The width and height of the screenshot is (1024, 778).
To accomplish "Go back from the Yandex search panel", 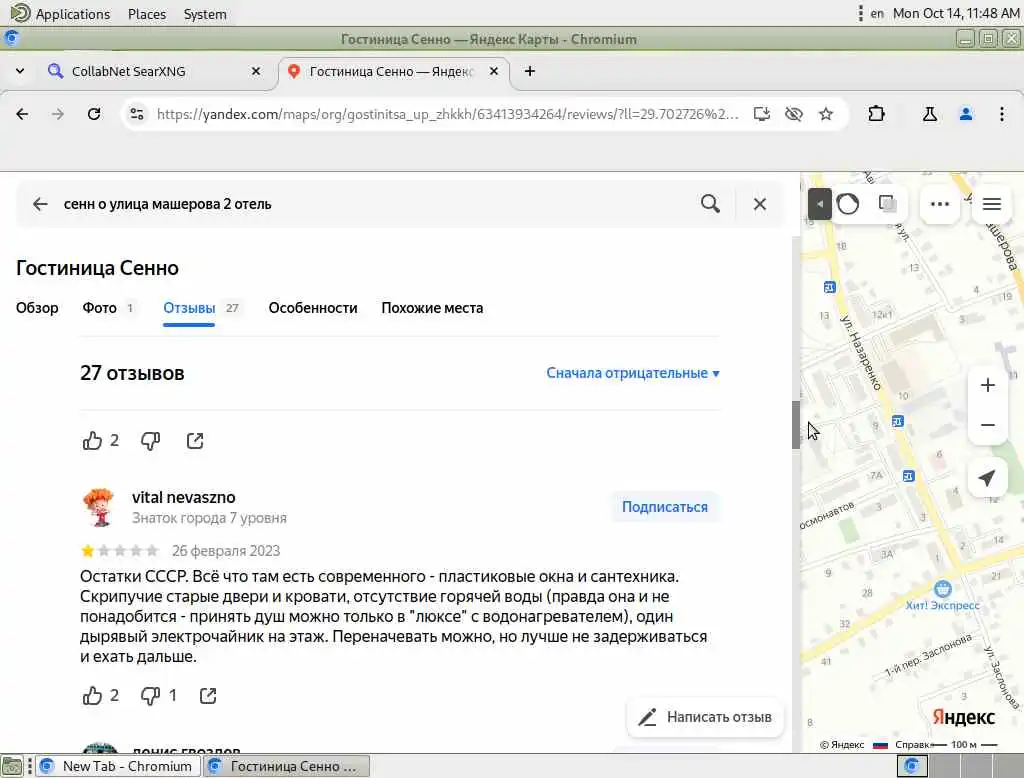I will pos(40,204).
